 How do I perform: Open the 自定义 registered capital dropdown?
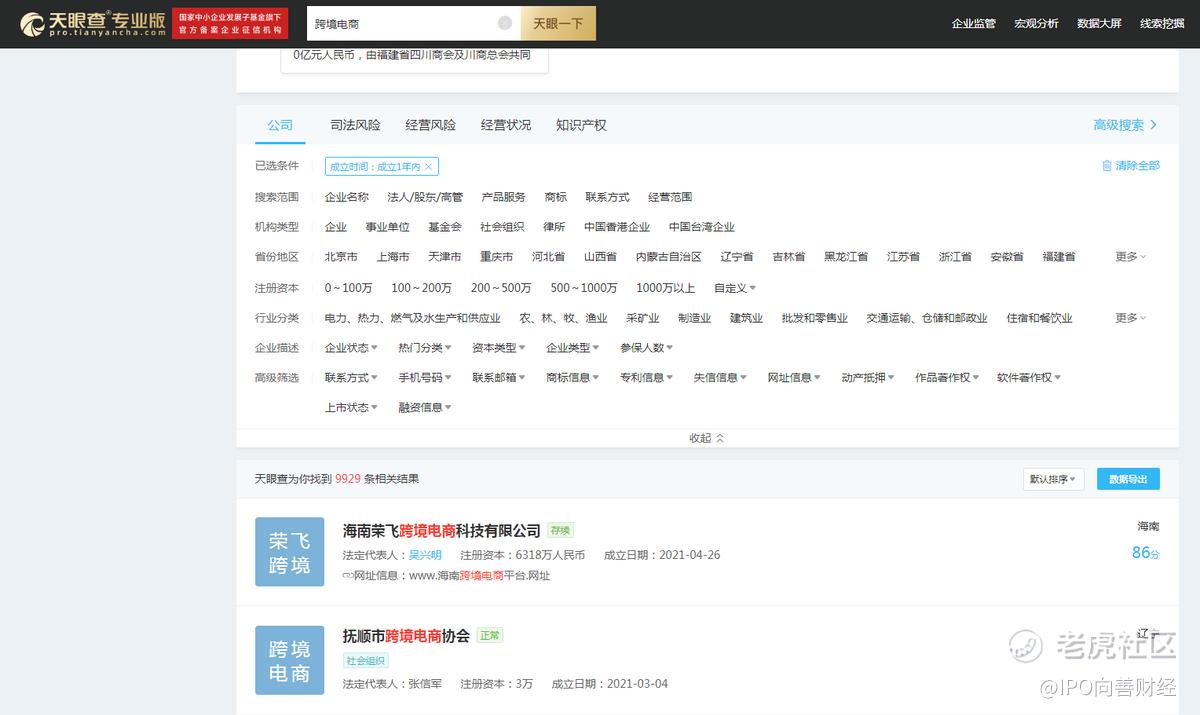click(735, 288)
